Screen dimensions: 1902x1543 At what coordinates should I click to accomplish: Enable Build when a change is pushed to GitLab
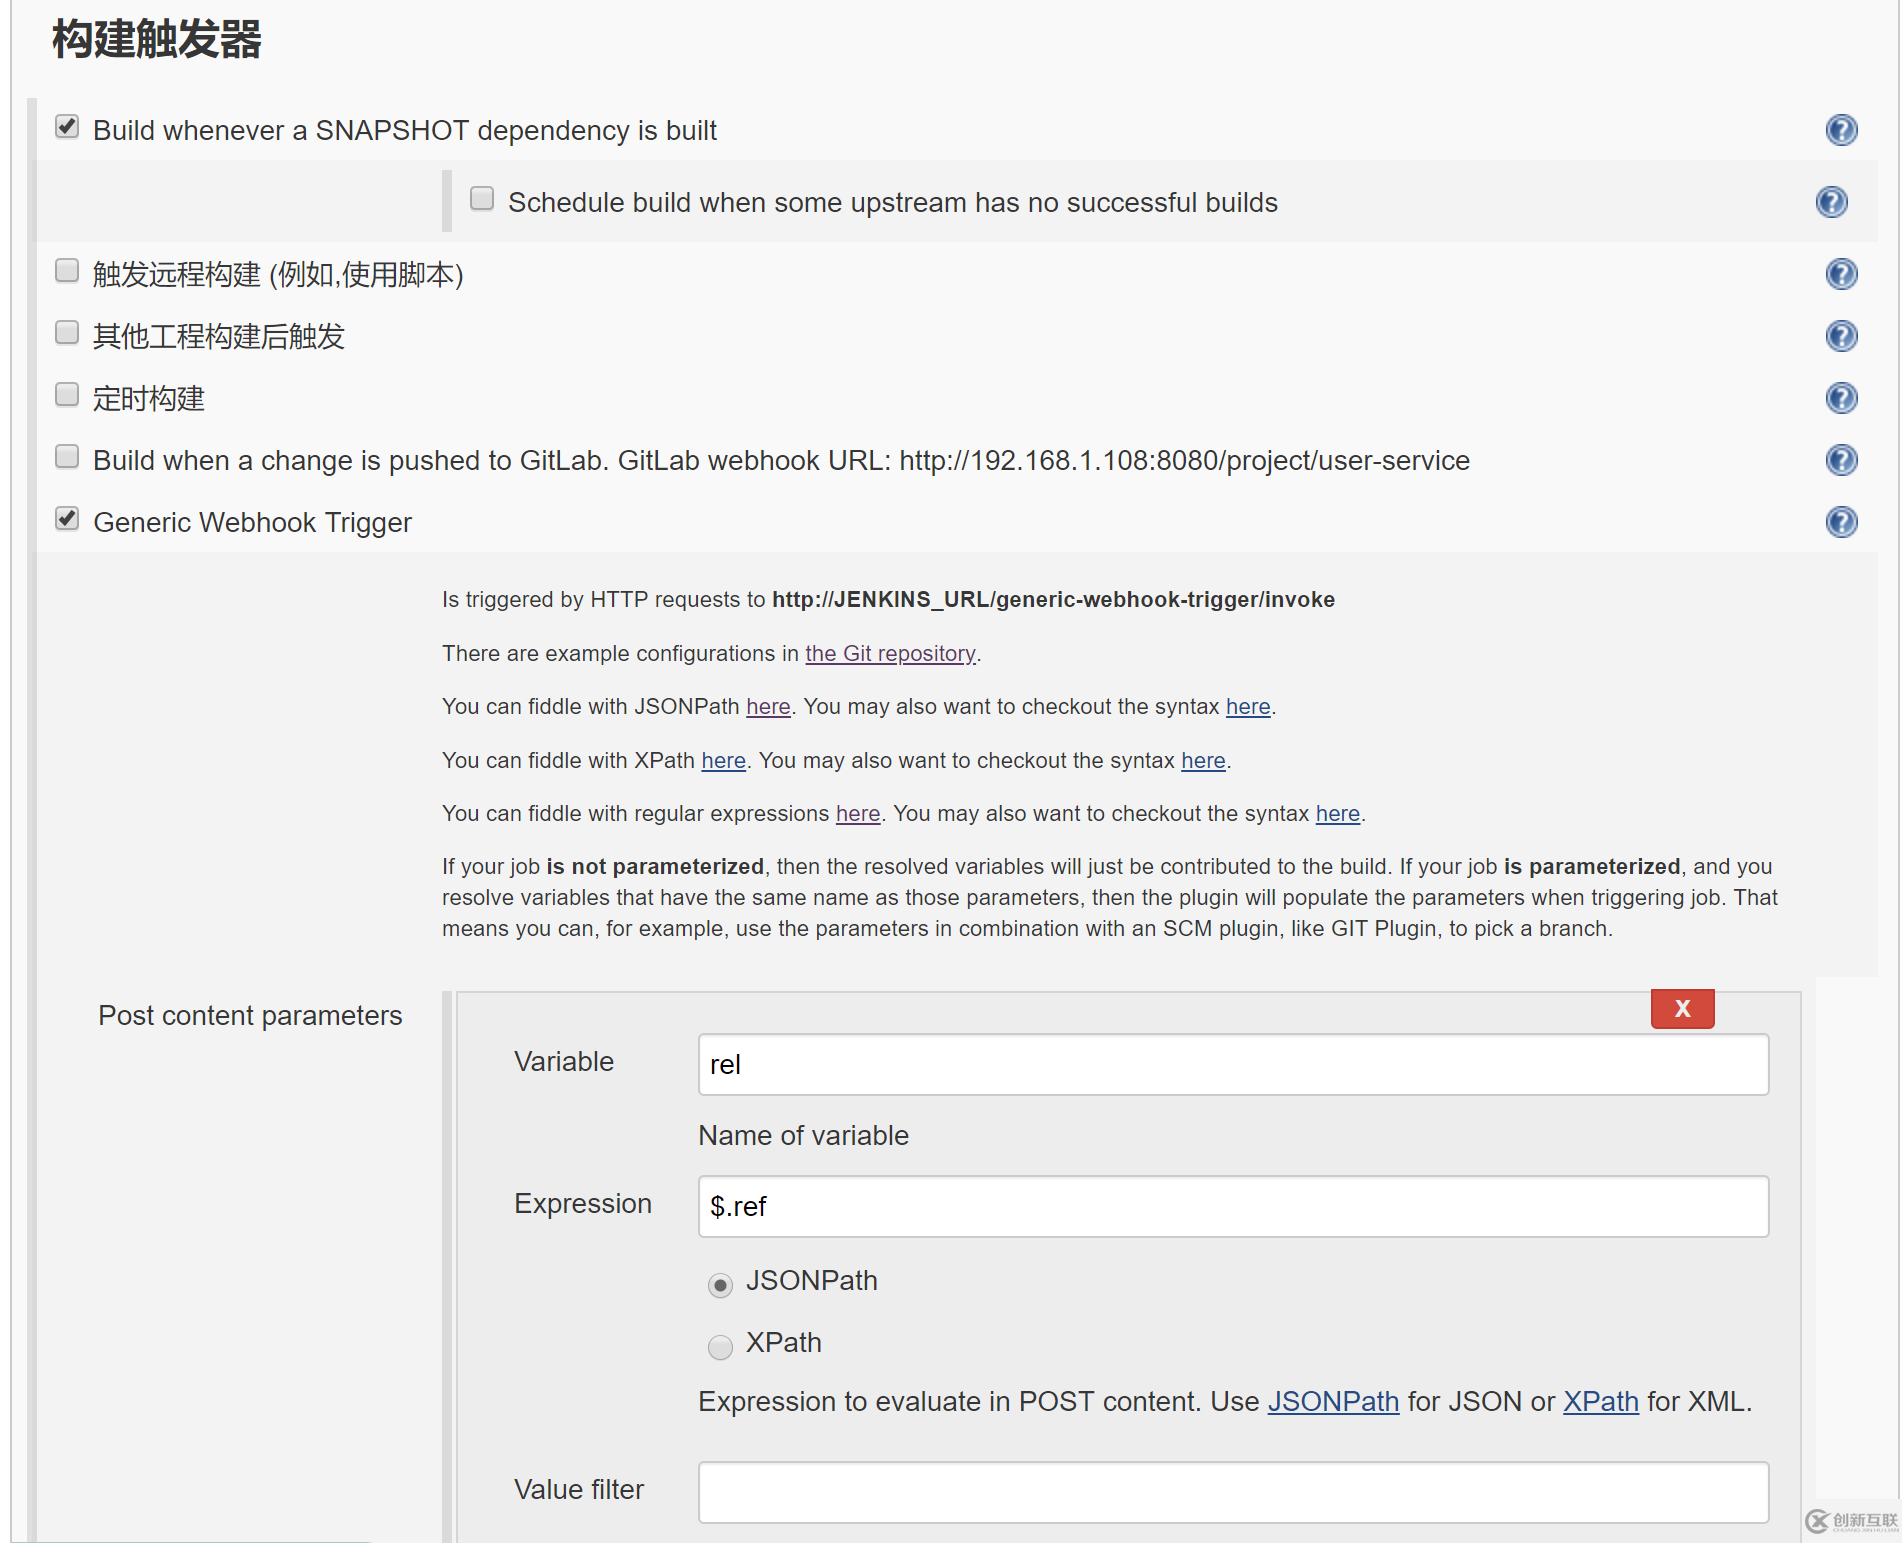[66, 456]
